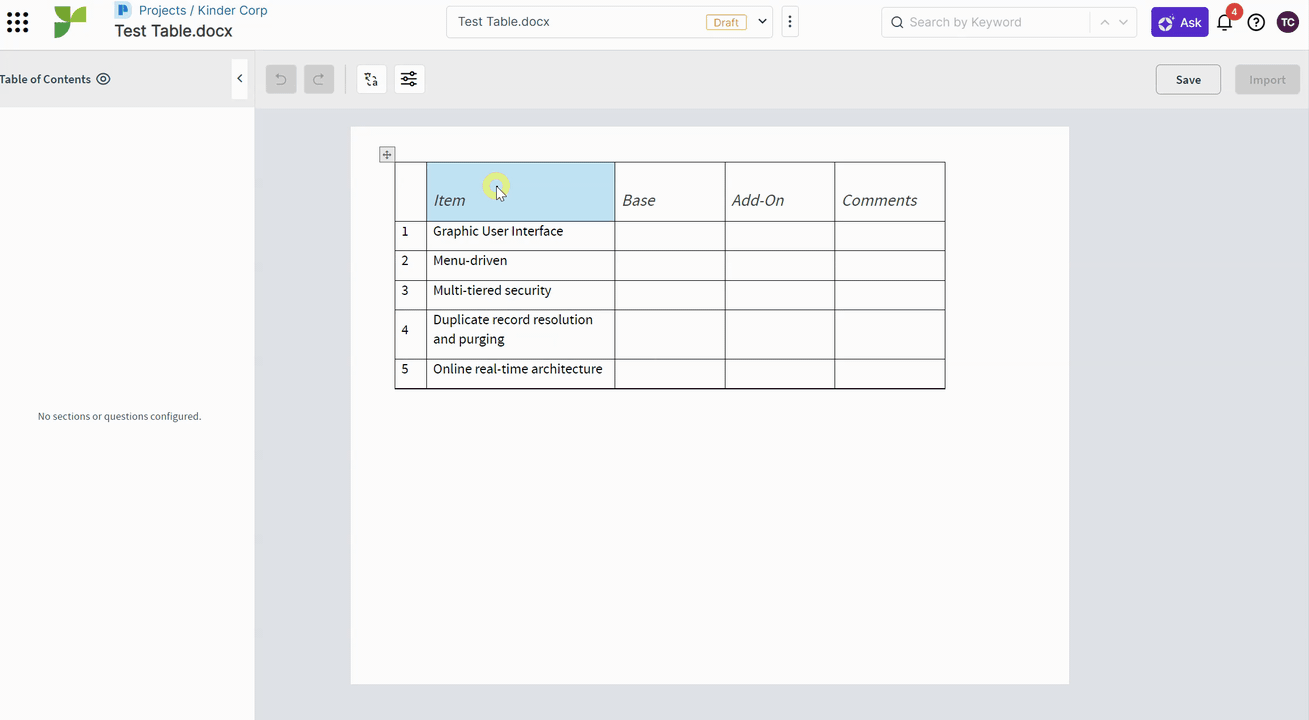Screen dimensions: 1309x720
Task: Open the app launcher grid icon
Action: point(17,22)
